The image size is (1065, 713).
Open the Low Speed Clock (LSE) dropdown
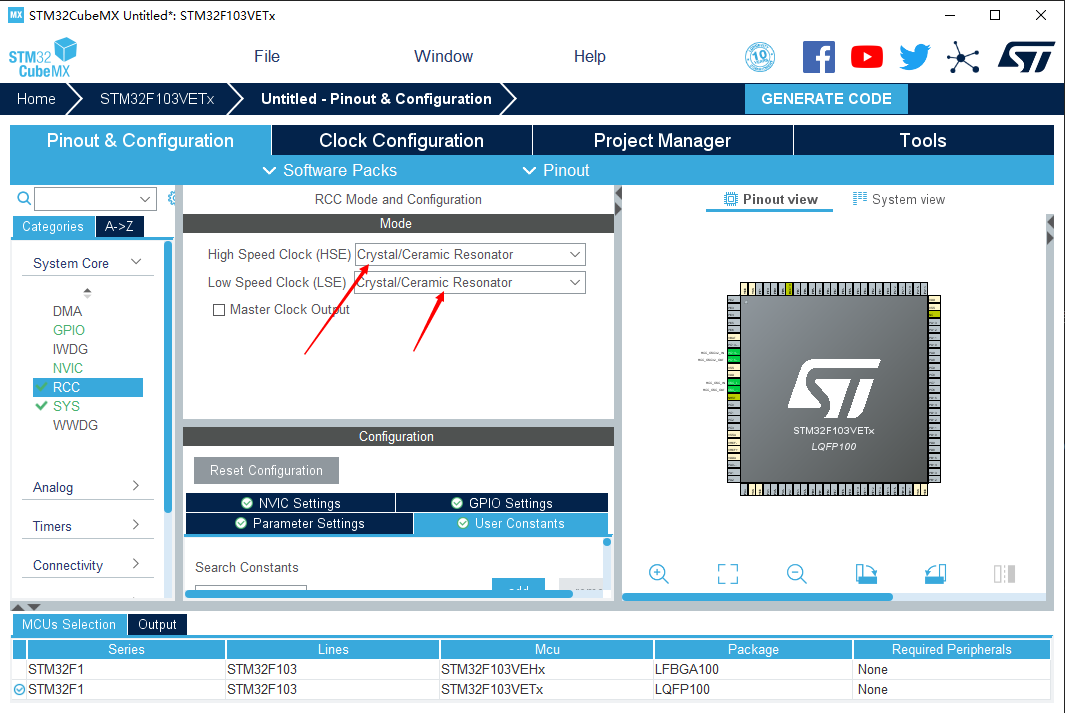(x=470, y=282)
